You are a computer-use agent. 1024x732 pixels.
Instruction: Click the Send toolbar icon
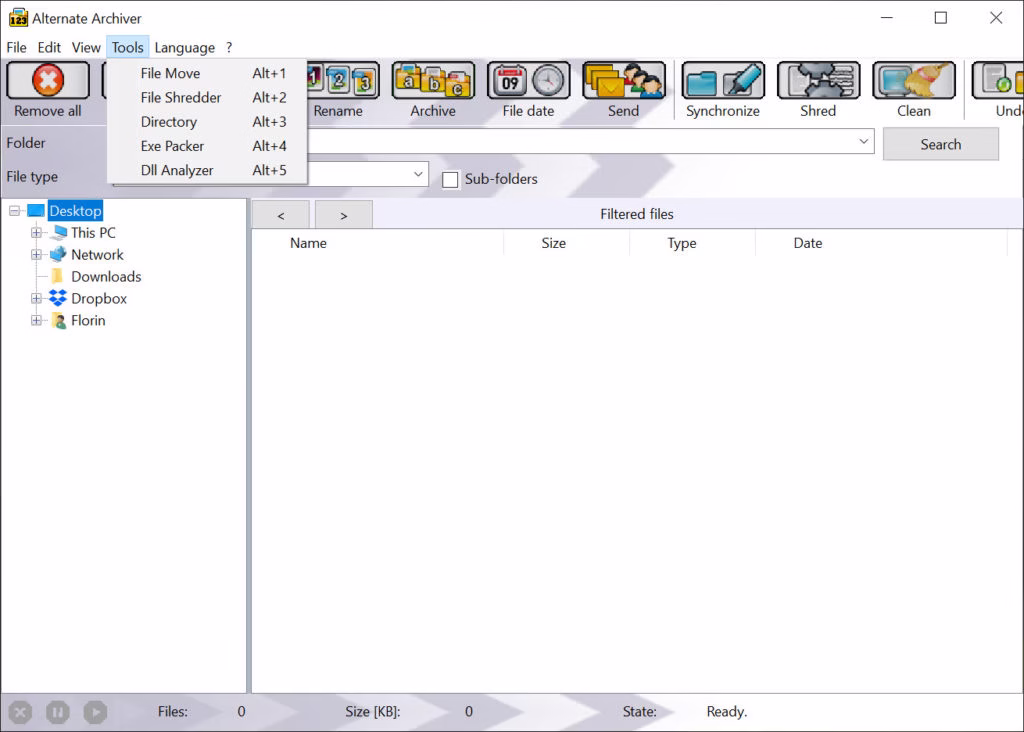click(623, 81)
